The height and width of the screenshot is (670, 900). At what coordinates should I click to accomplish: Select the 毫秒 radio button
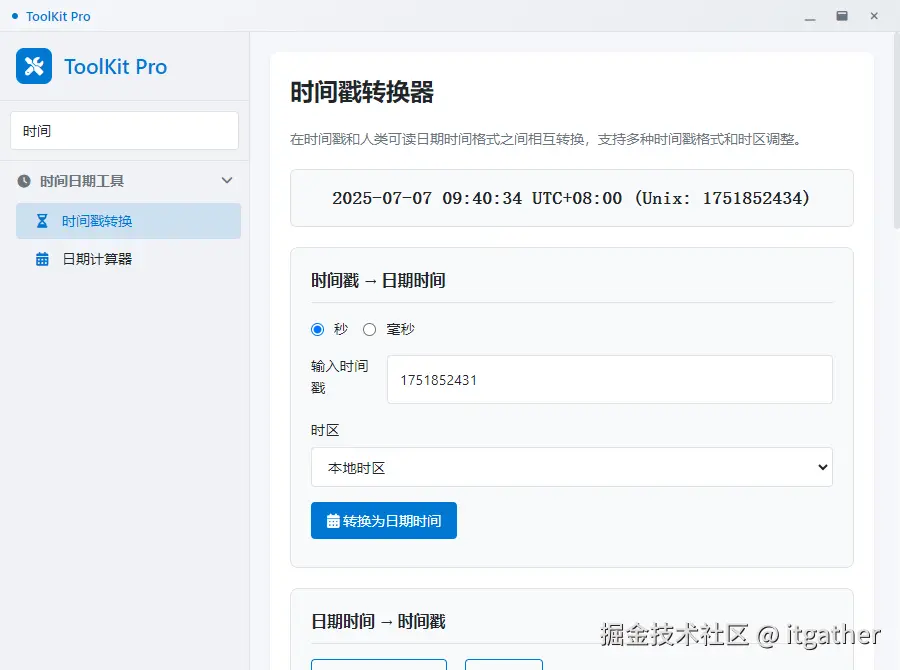coord(370,330)
